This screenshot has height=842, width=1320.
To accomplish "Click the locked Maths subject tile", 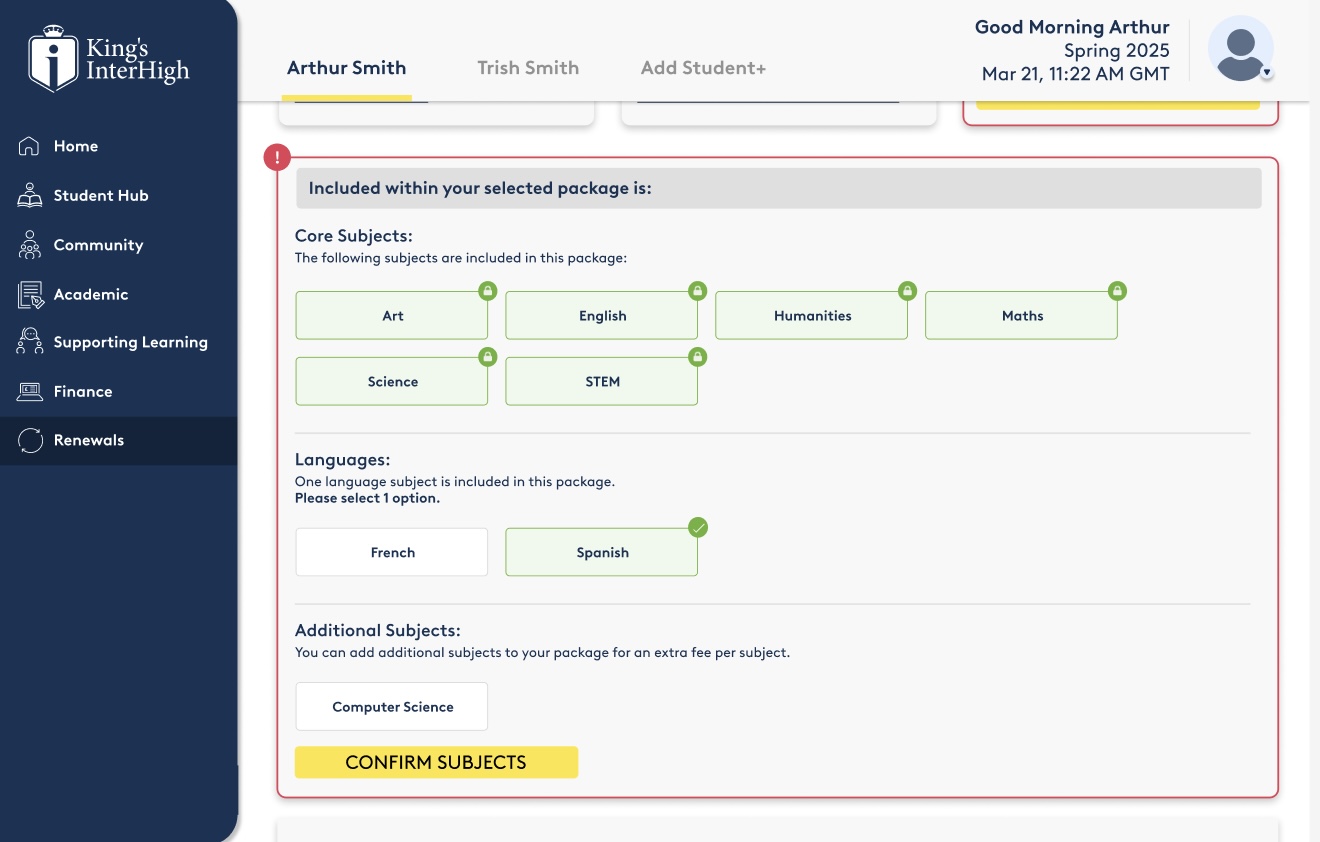I will click(x=1021, y=316).
